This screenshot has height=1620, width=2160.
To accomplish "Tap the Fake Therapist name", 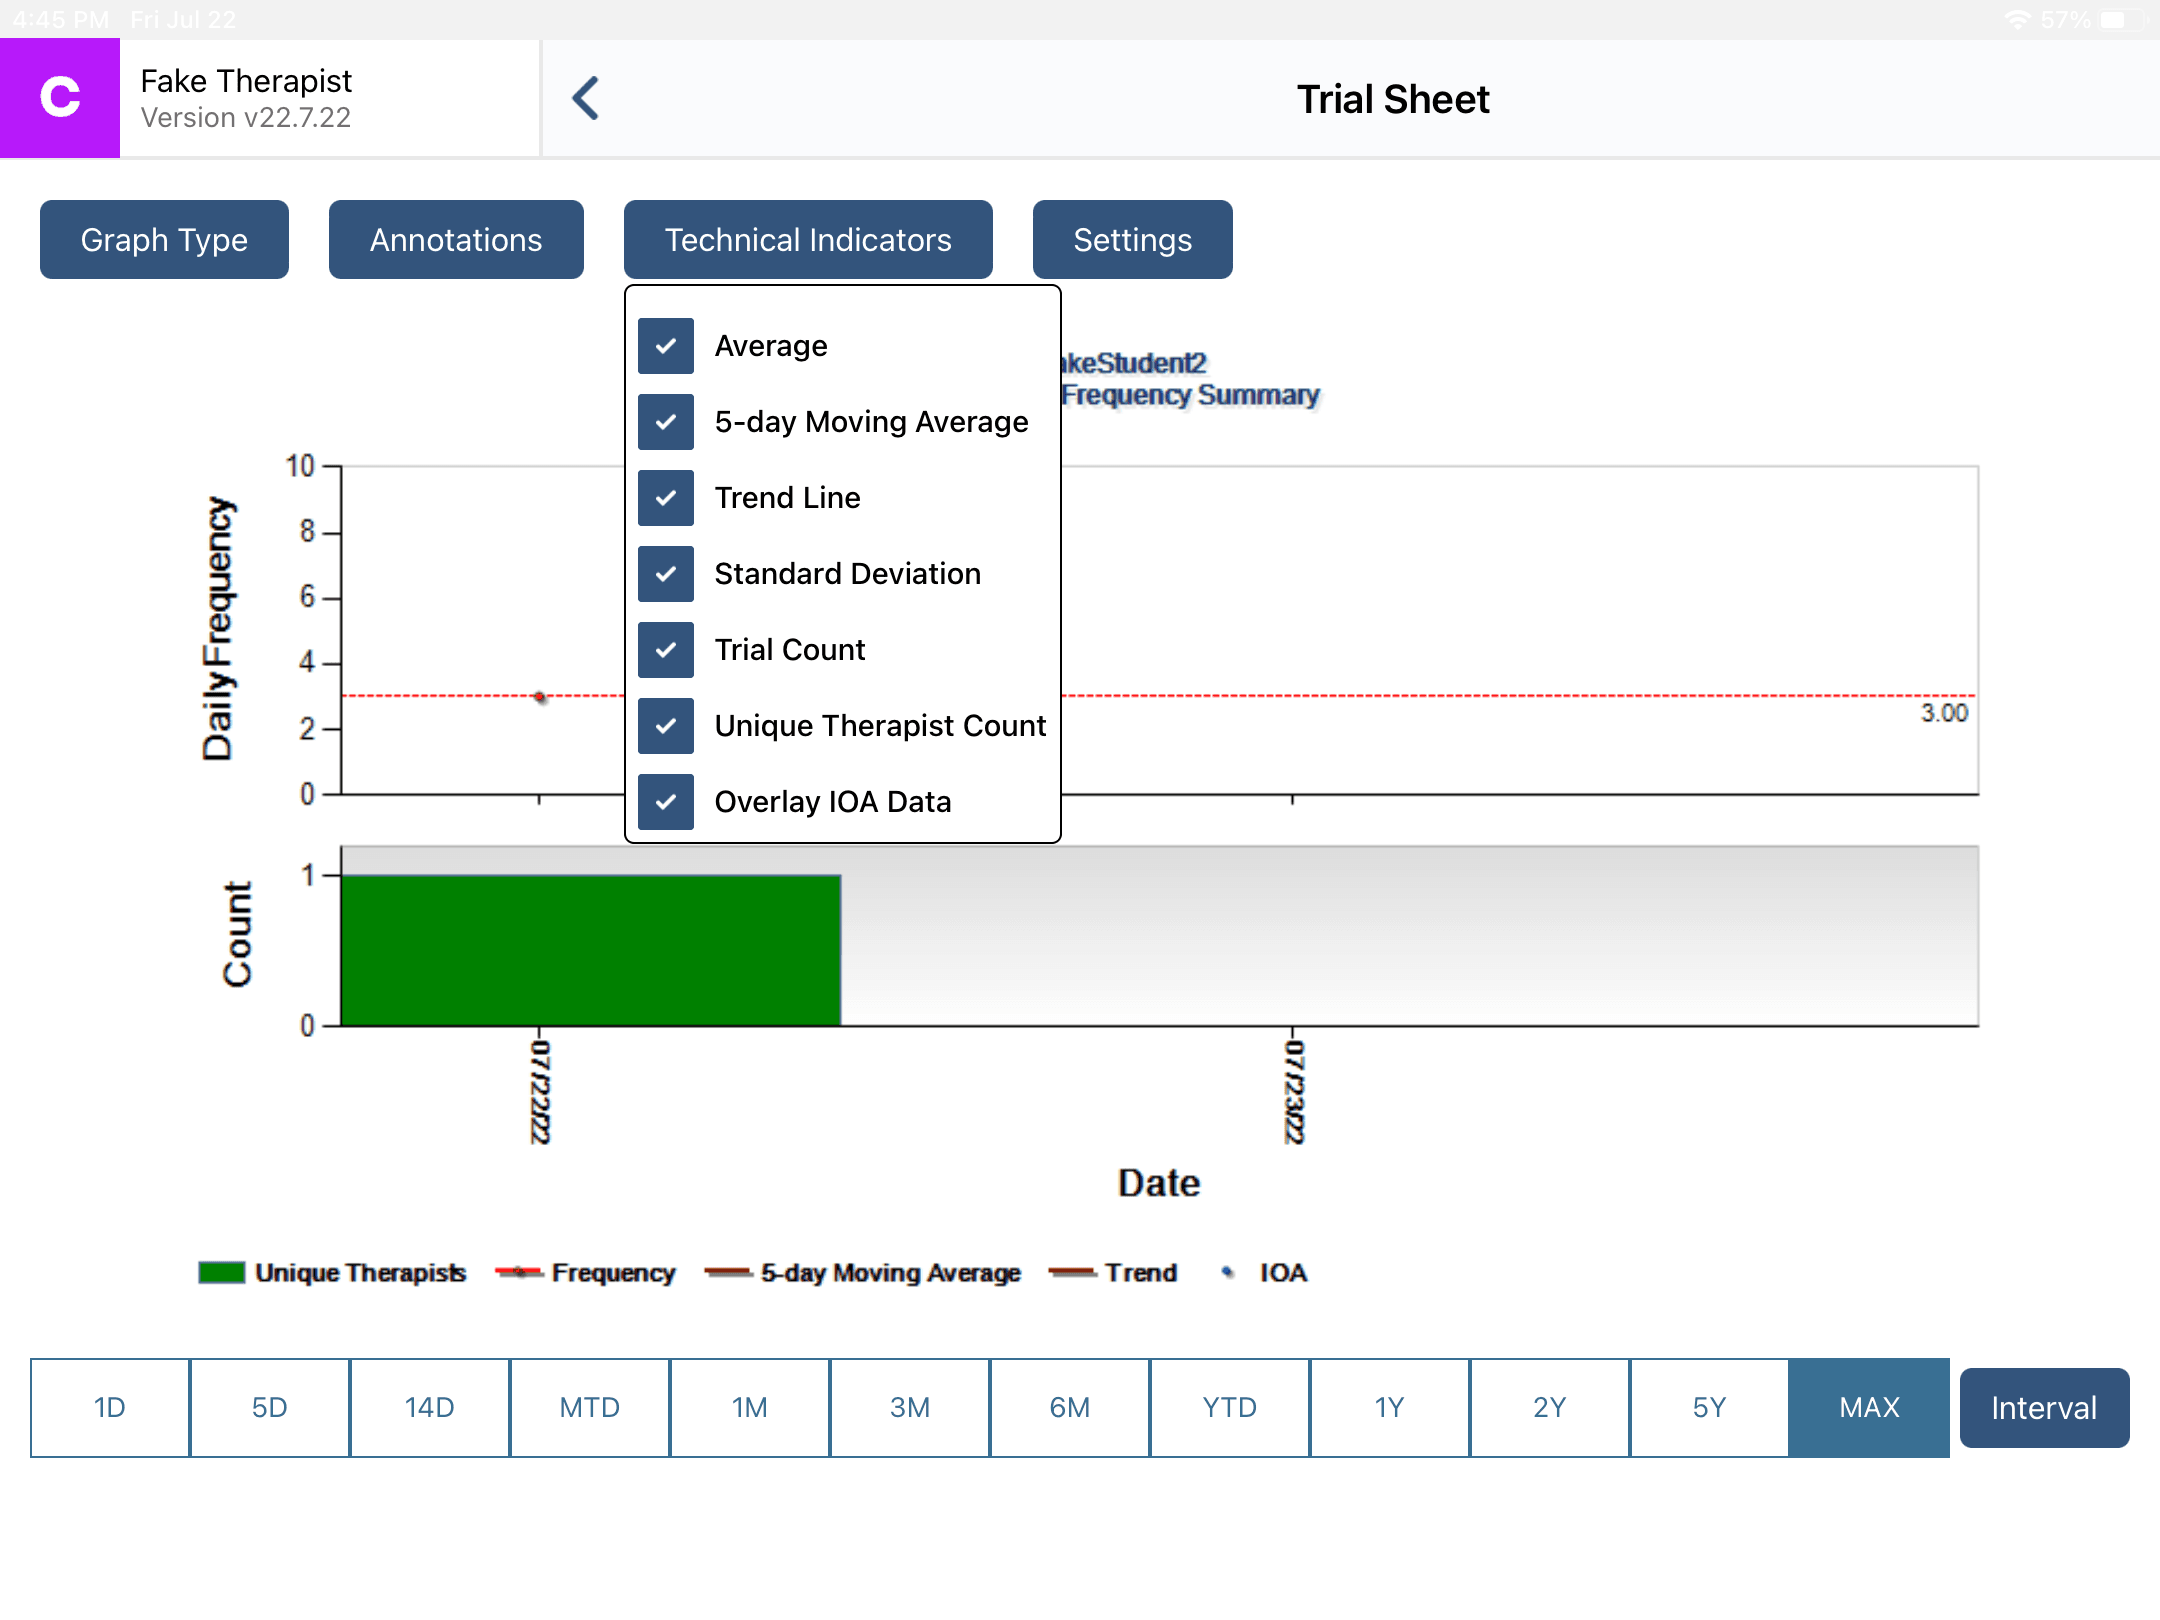I will (246, 81).
